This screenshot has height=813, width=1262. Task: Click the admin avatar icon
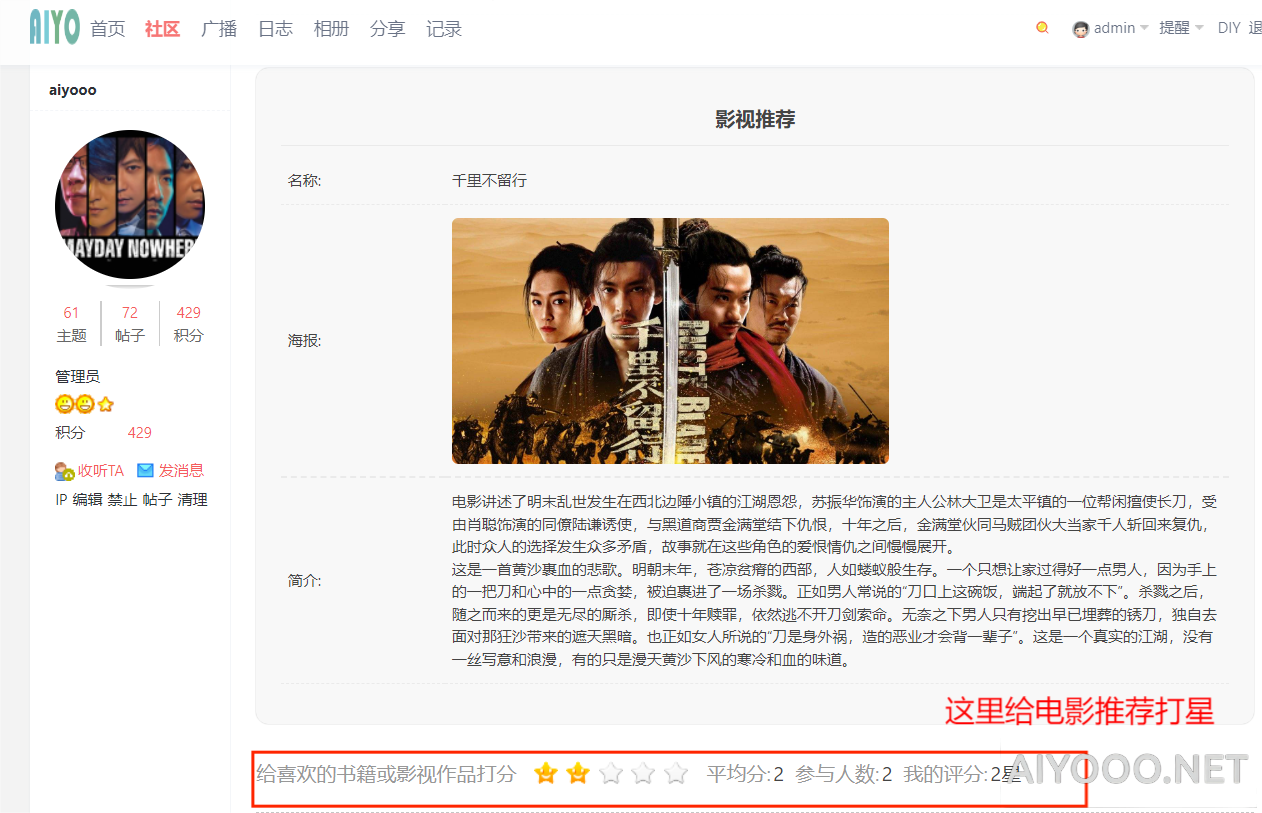click(1080, 29)
